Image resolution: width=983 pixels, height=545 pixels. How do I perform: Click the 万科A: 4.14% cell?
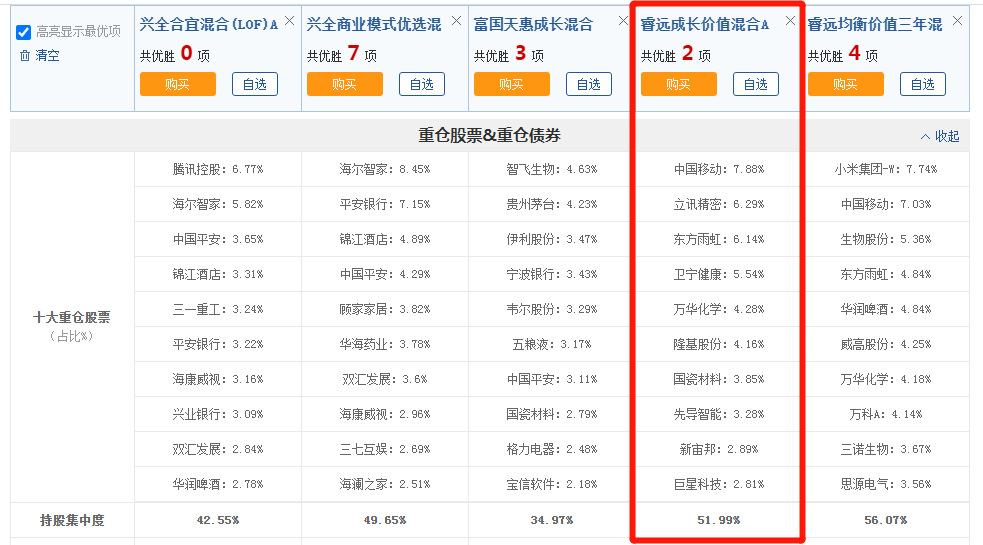click(x=886, y=415)
